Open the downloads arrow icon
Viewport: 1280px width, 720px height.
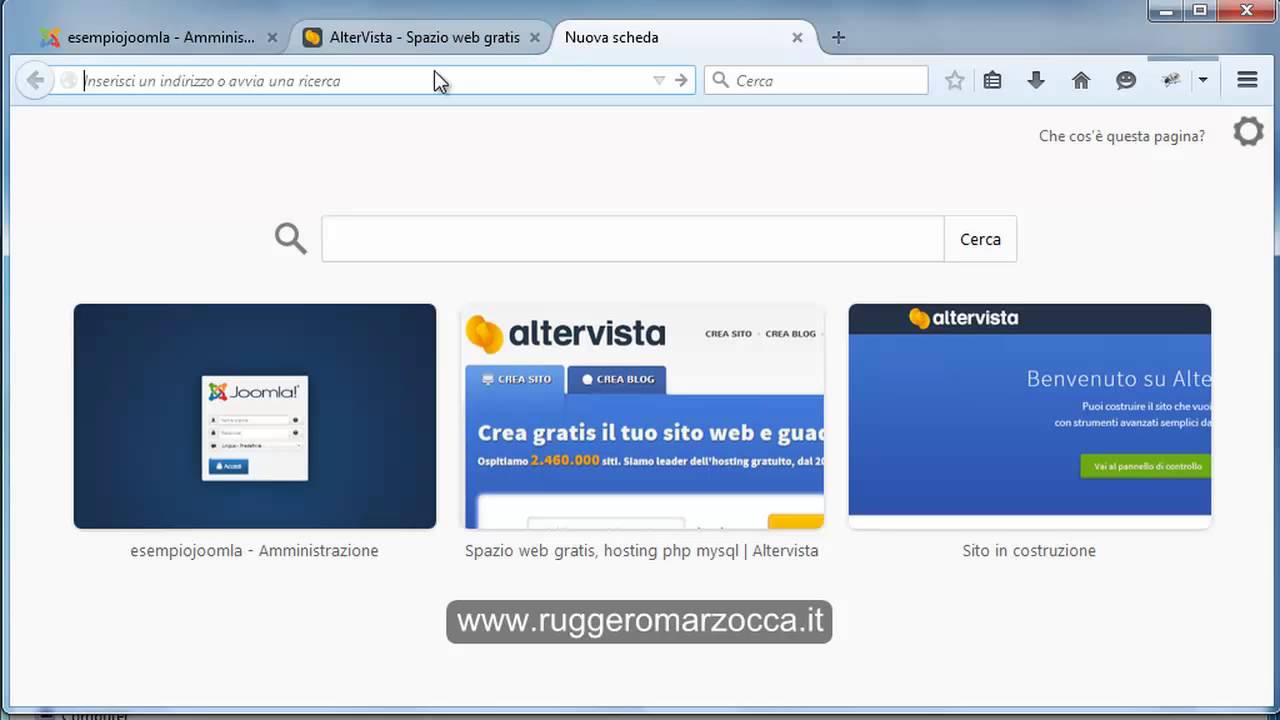(x=1036, y=81)
